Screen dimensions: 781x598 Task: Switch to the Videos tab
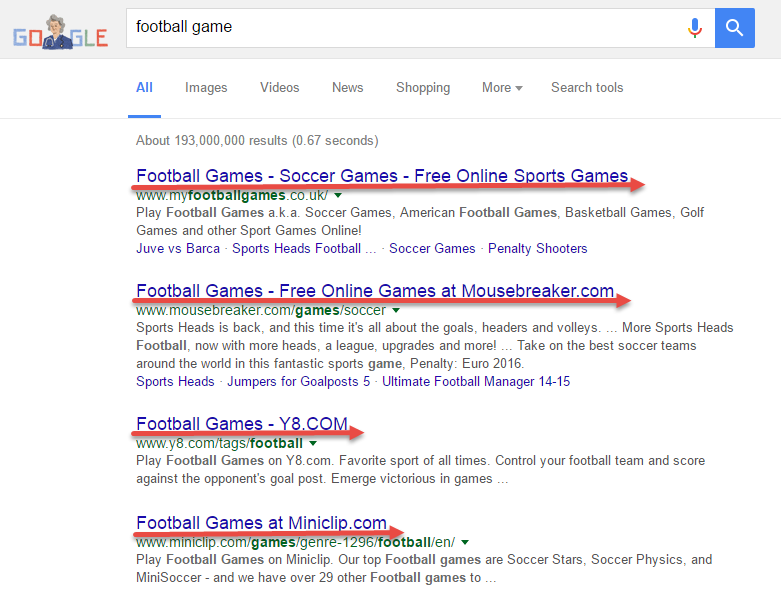click(x=279, y=88)
